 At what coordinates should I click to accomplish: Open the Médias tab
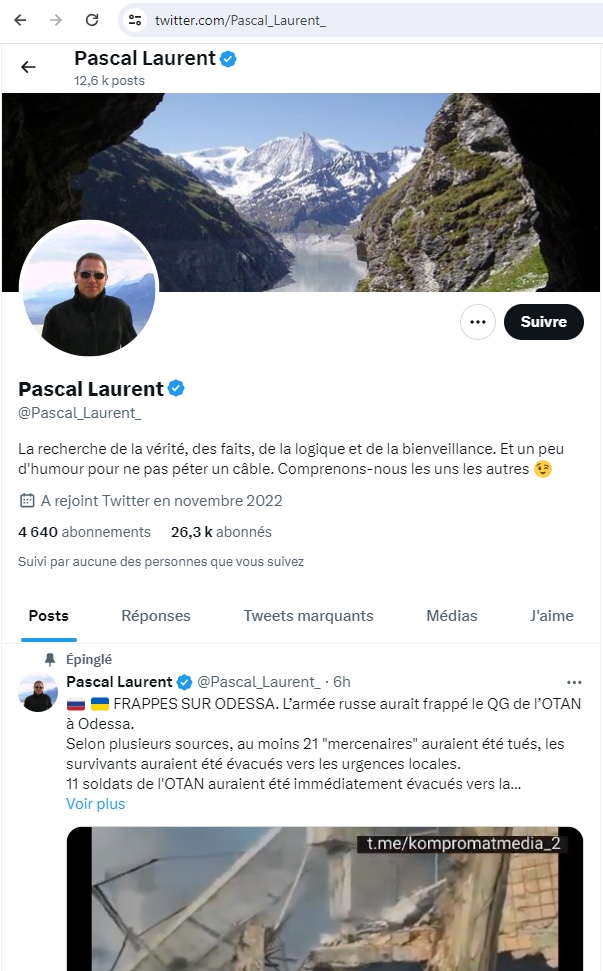point(451,616)
